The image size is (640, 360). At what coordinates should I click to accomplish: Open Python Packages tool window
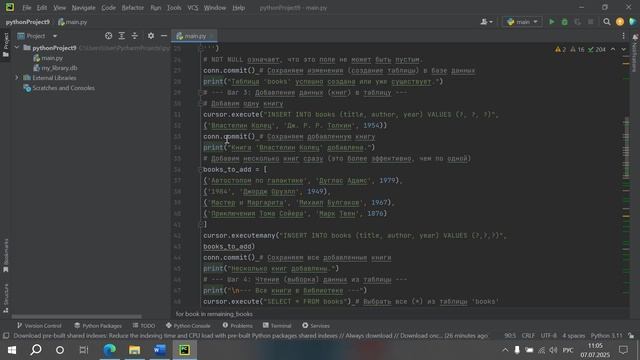coord(98,326)
